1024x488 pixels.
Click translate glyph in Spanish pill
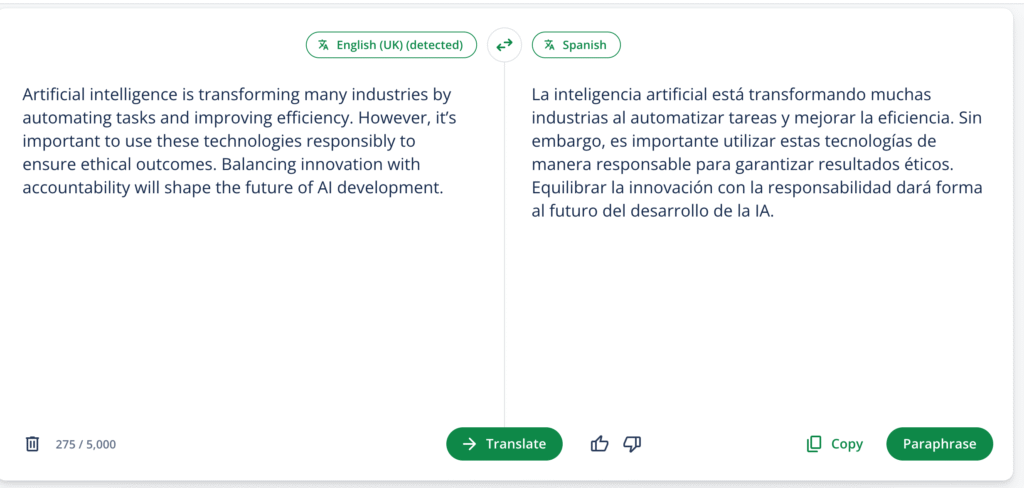(x=549, y=45)
